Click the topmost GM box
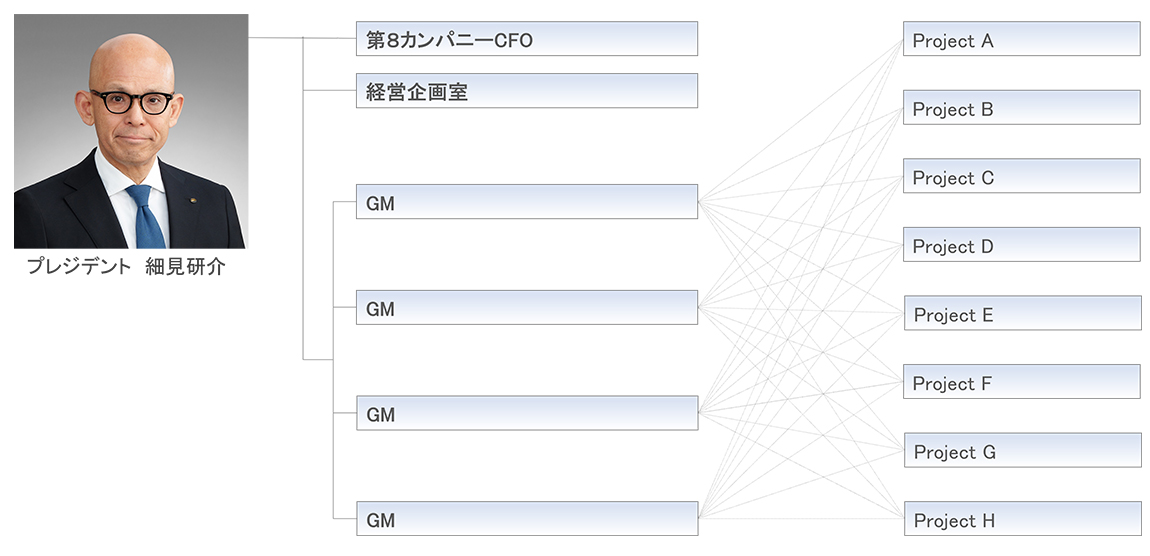 [x=526, y=201]
